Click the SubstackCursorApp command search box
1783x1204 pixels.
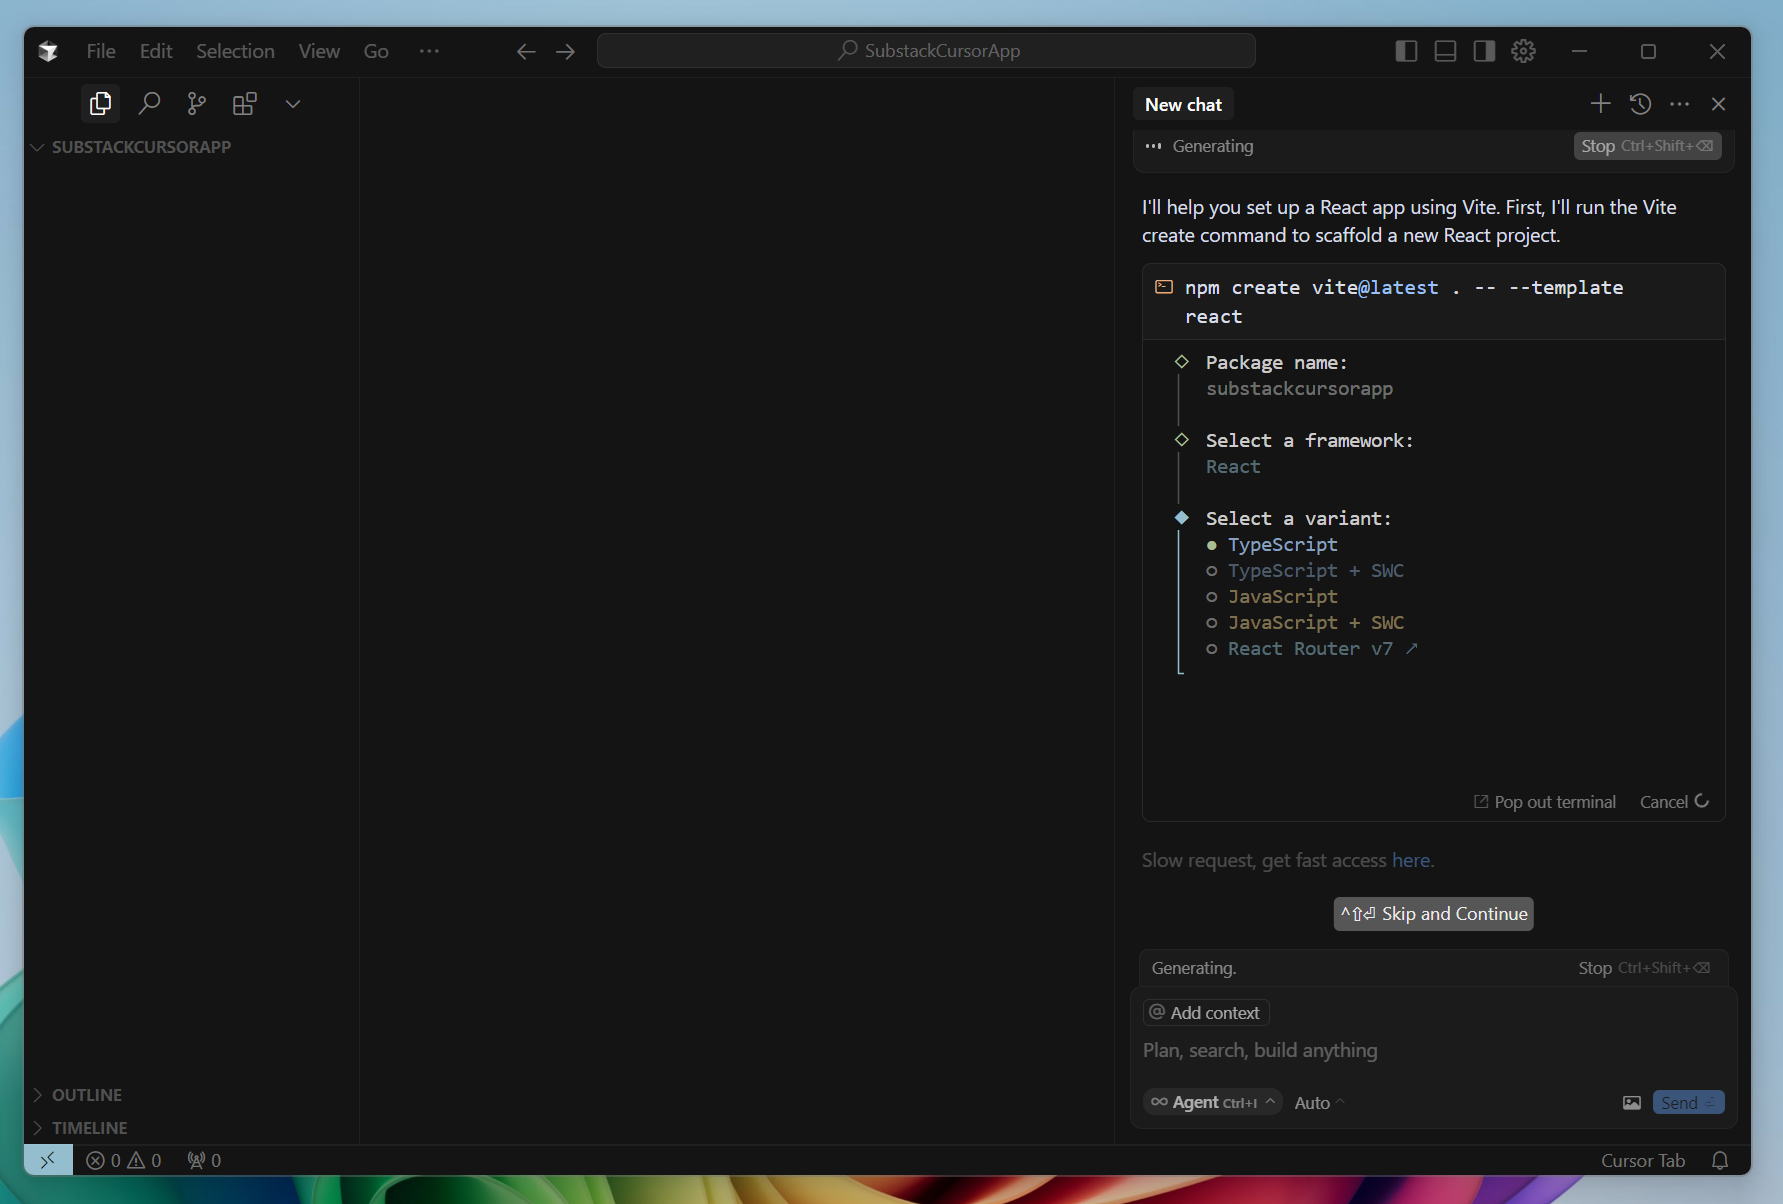[x=926, y=51]
